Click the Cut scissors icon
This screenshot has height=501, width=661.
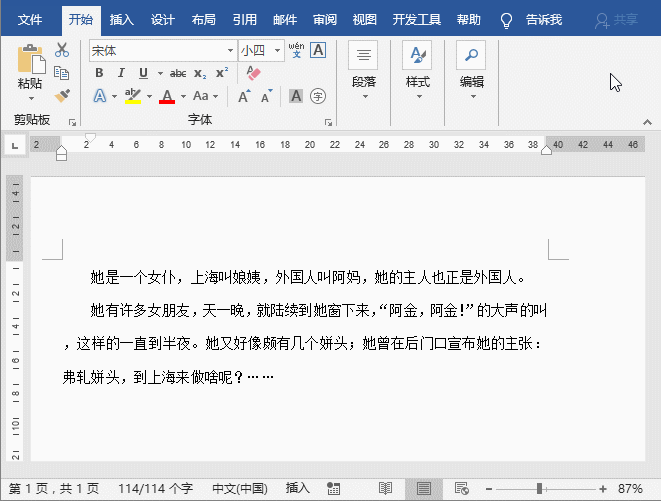[x=62, y=49]
